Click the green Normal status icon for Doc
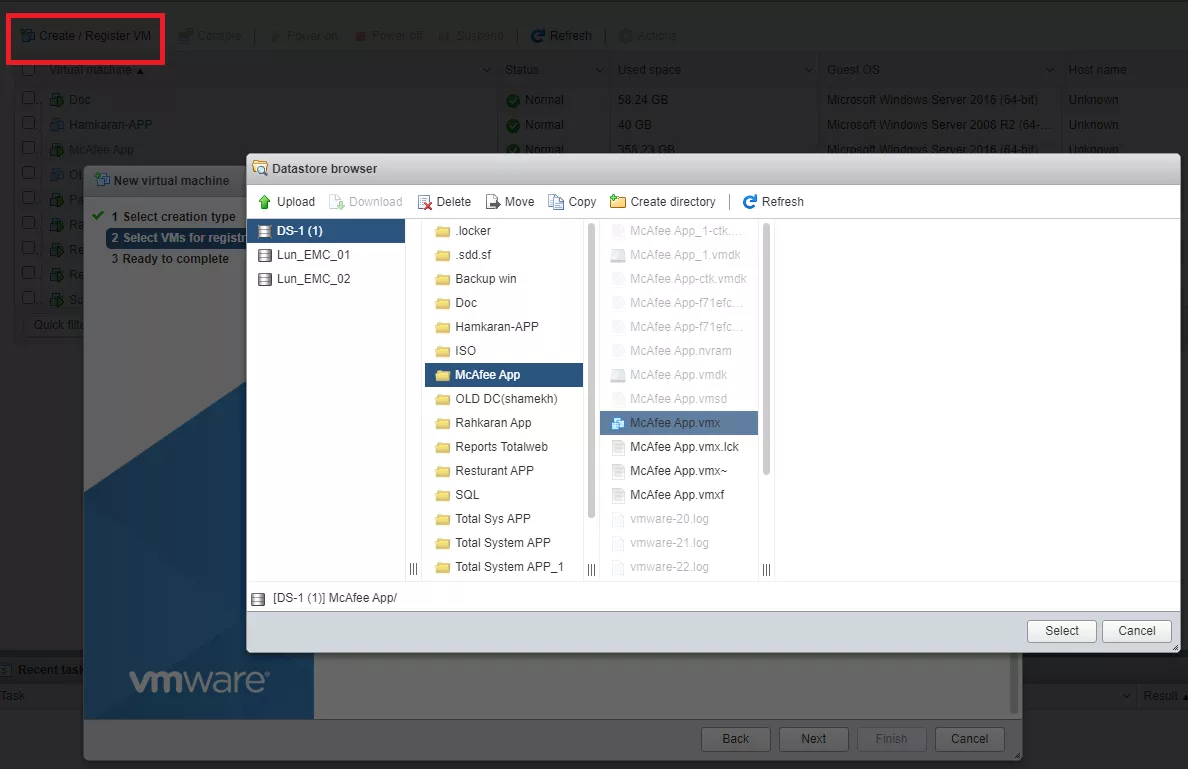1188x769 pixels. (513, 101)
